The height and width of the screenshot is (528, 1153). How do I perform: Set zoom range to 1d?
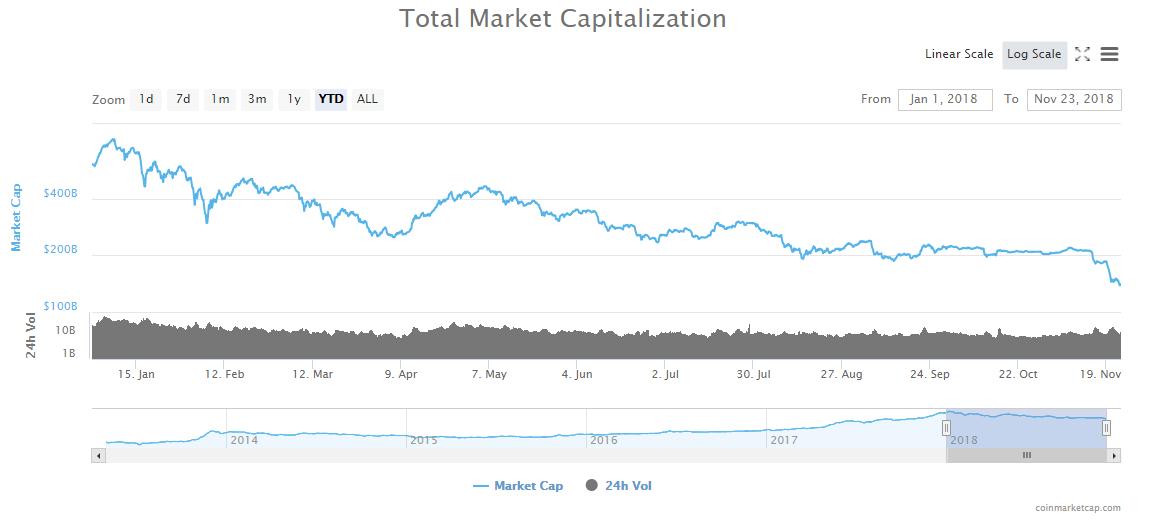tap(146, 99)
